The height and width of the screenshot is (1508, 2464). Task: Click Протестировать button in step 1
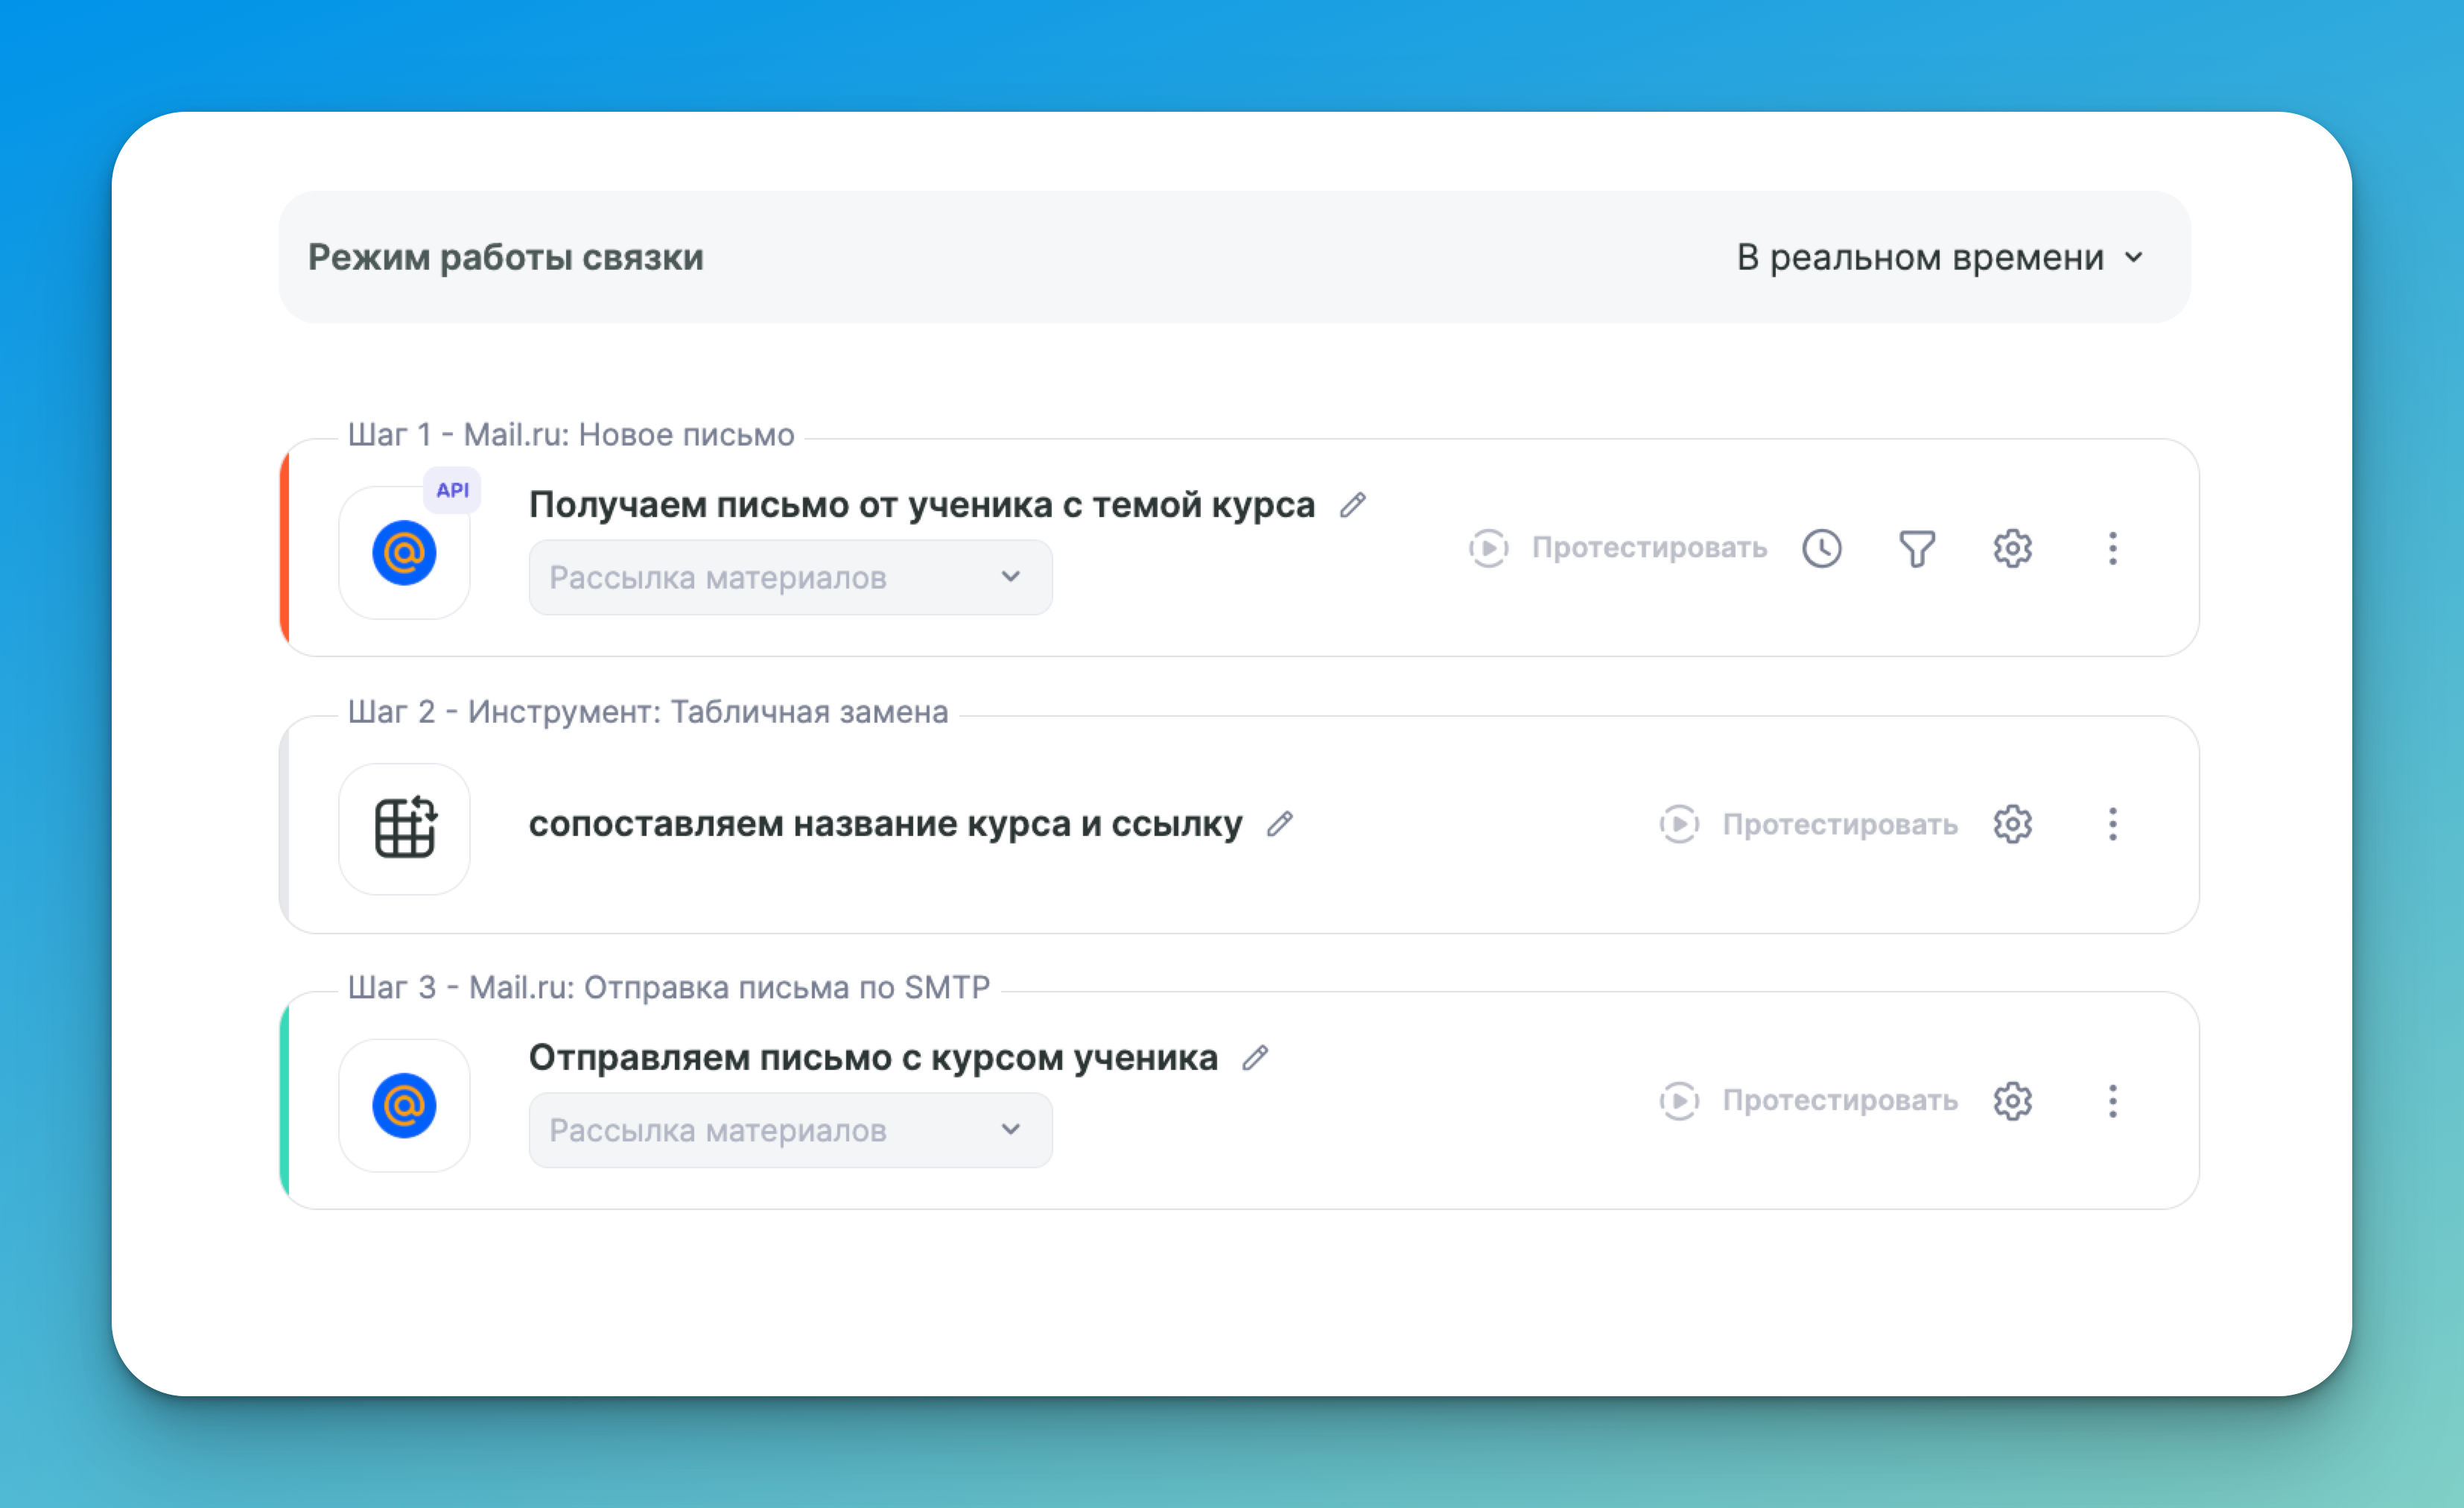click(x=1618, y=548)
